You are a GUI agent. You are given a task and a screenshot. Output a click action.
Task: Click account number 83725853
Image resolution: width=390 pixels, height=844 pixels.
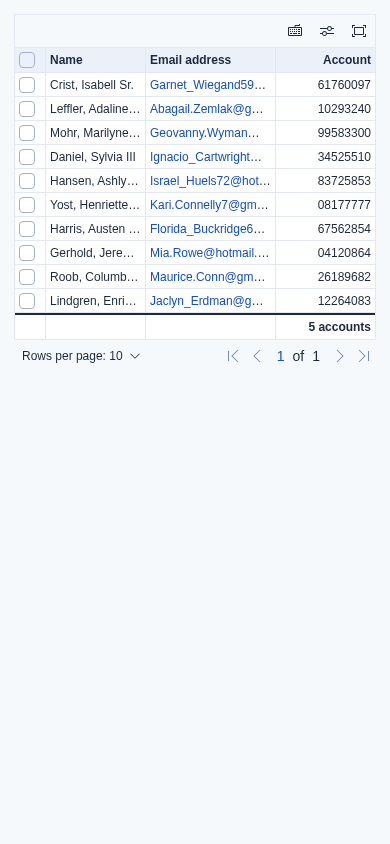click(x=344, y=181)
